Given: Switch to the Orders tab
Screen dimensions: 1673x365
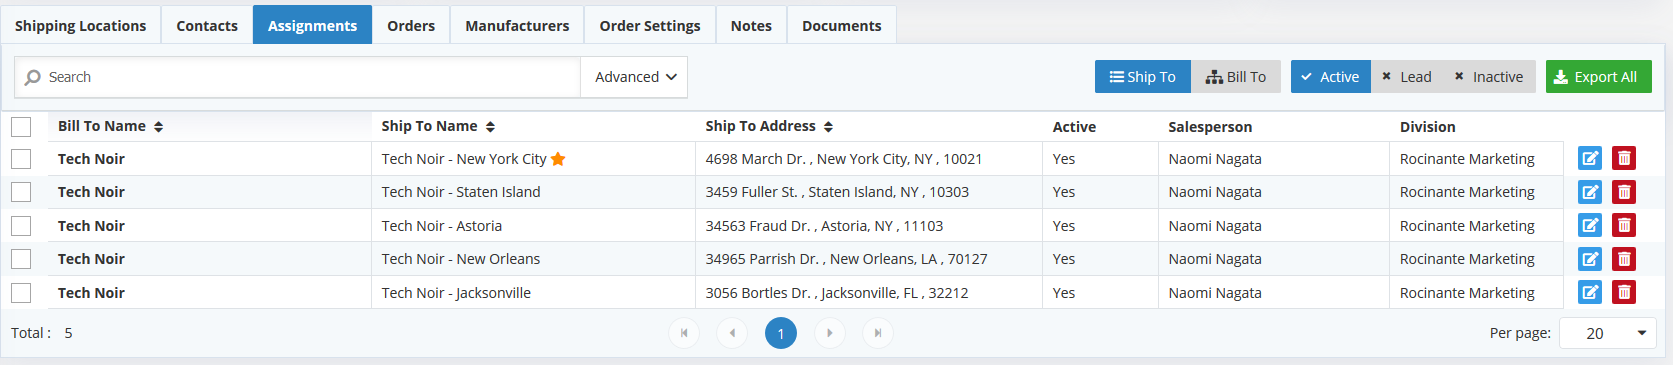Looking at the screenshot, I should click(411, 25).
